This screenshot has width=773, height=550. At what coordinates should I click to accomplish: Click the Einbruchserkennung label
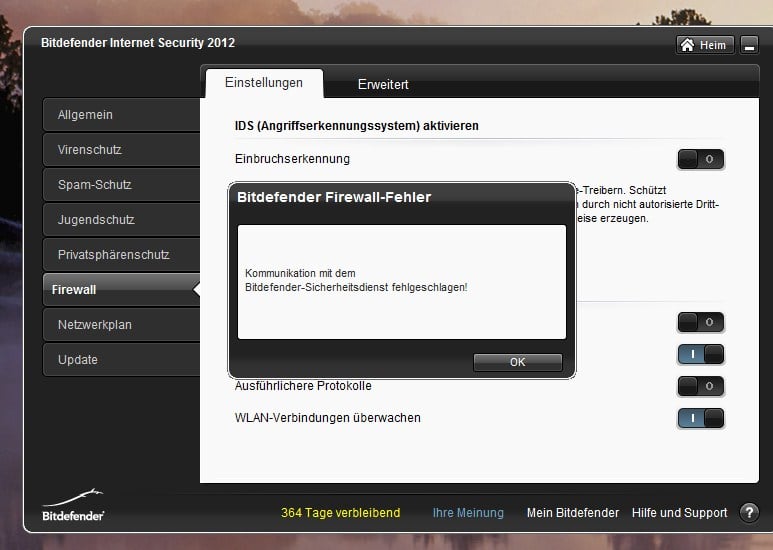click(x=292, y=159)
